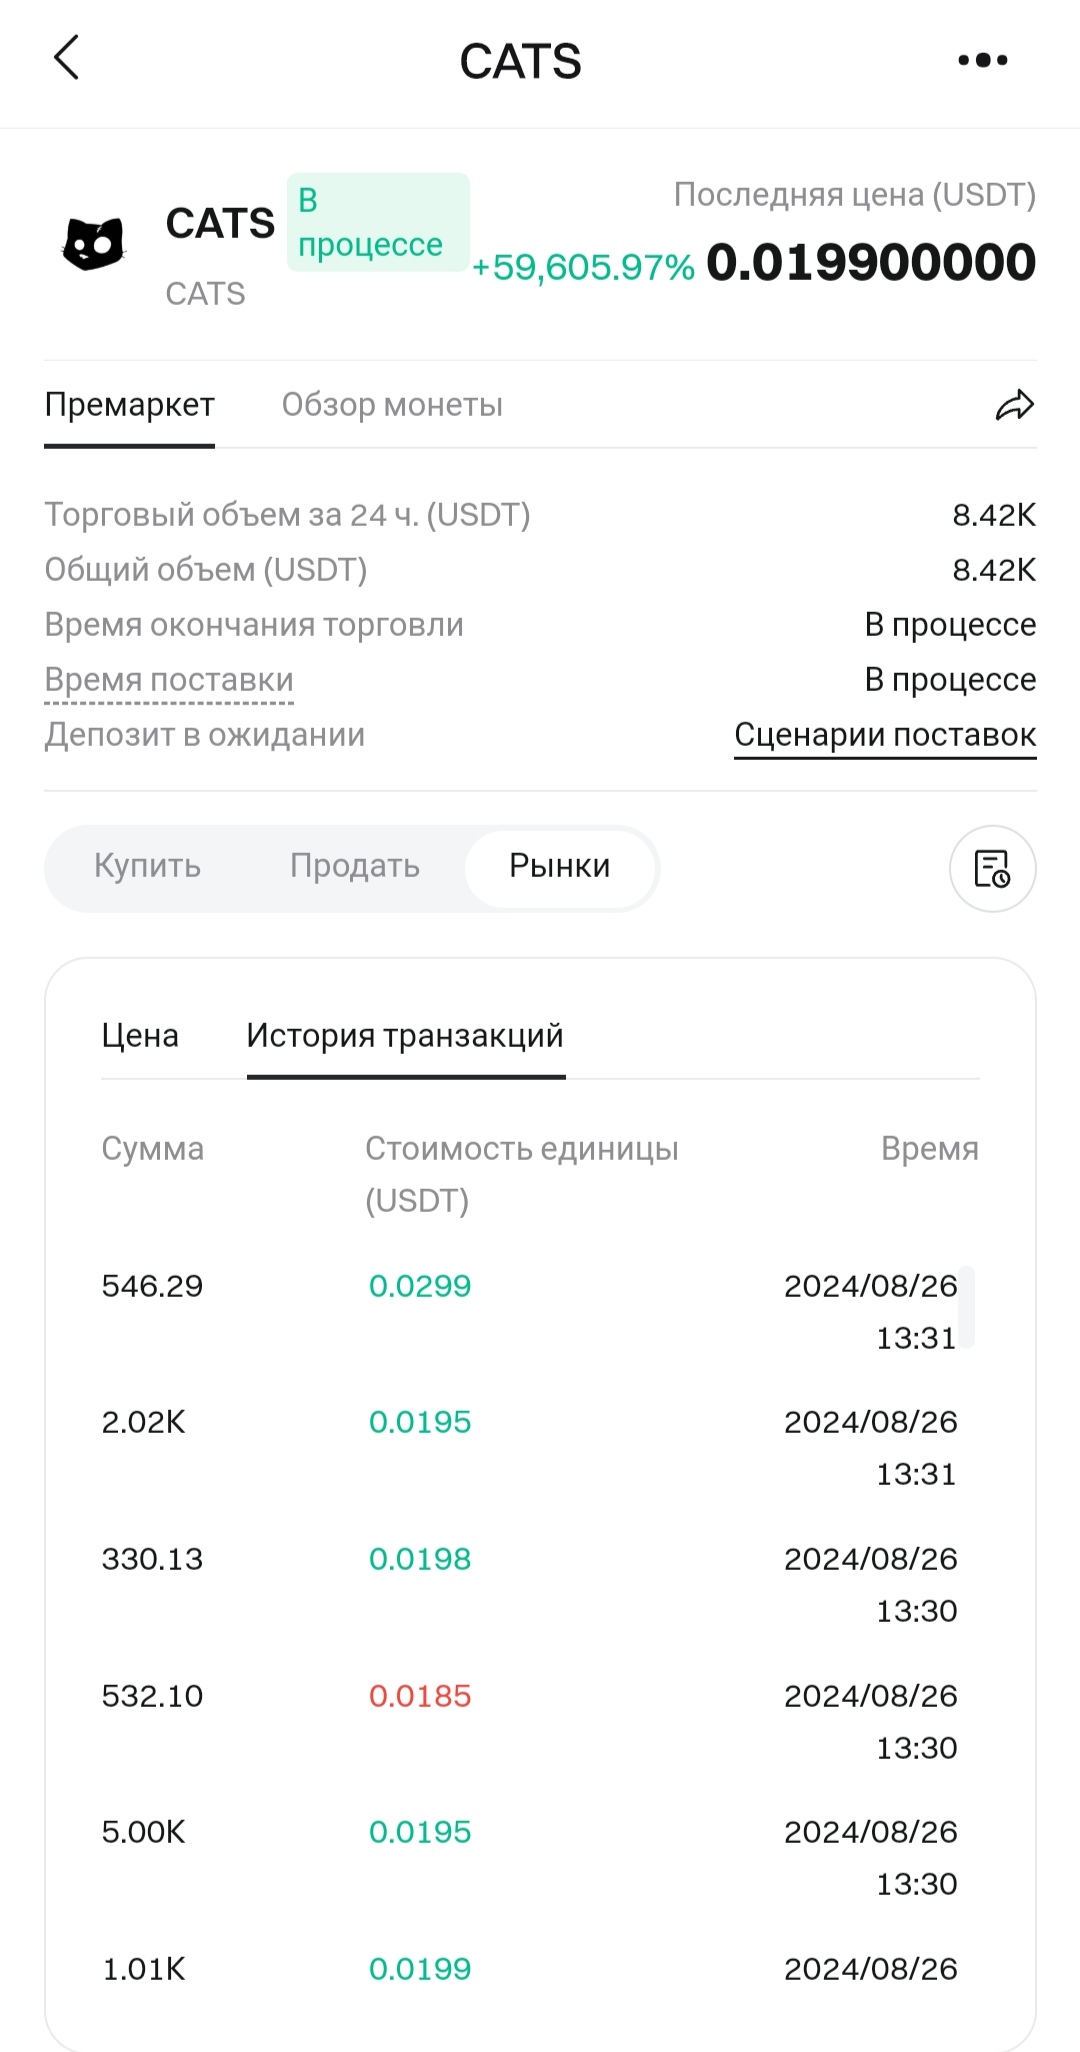This screenshot has height=2052, width=1080.
Task: Tap the last price 0.019900000 value
Action: click(x=871, y=263)
